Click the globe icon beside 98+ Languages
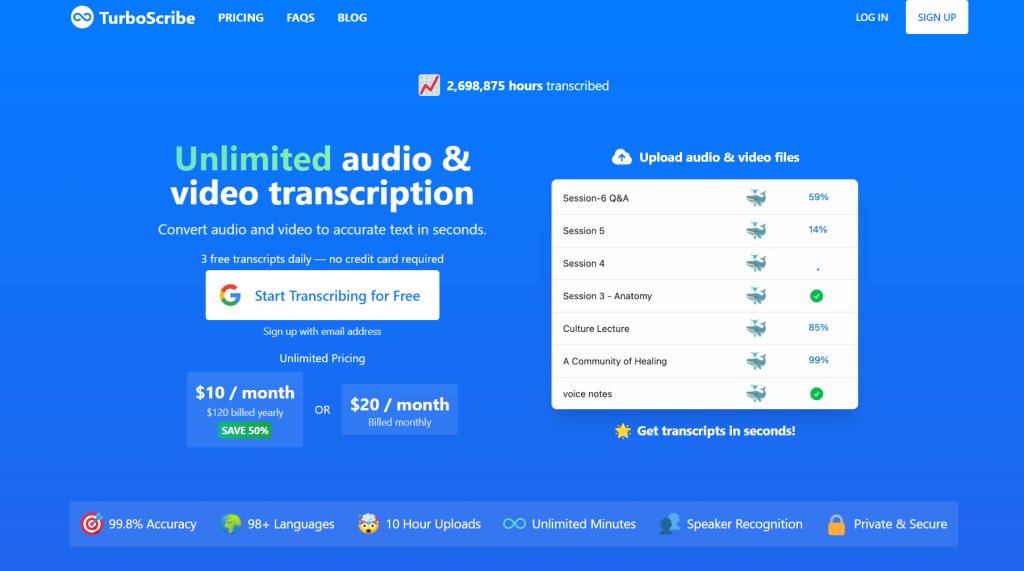This screenshot has width=1024, height=571. (231, 524)
